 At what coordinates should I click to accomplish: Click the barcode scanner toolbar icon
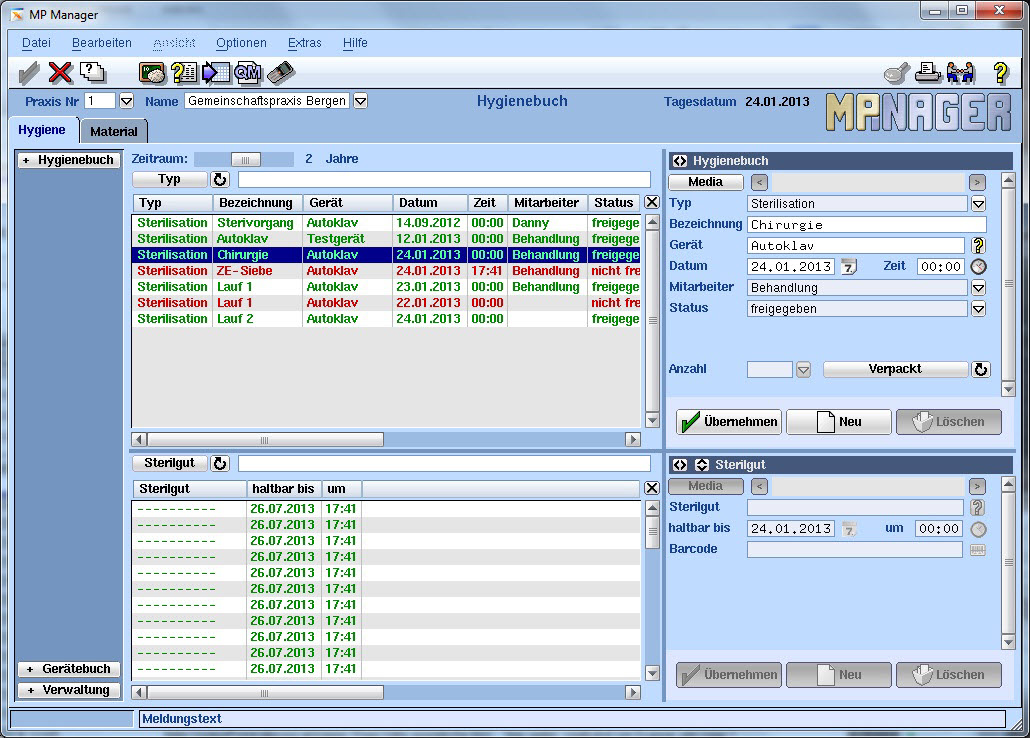point(280,72)
